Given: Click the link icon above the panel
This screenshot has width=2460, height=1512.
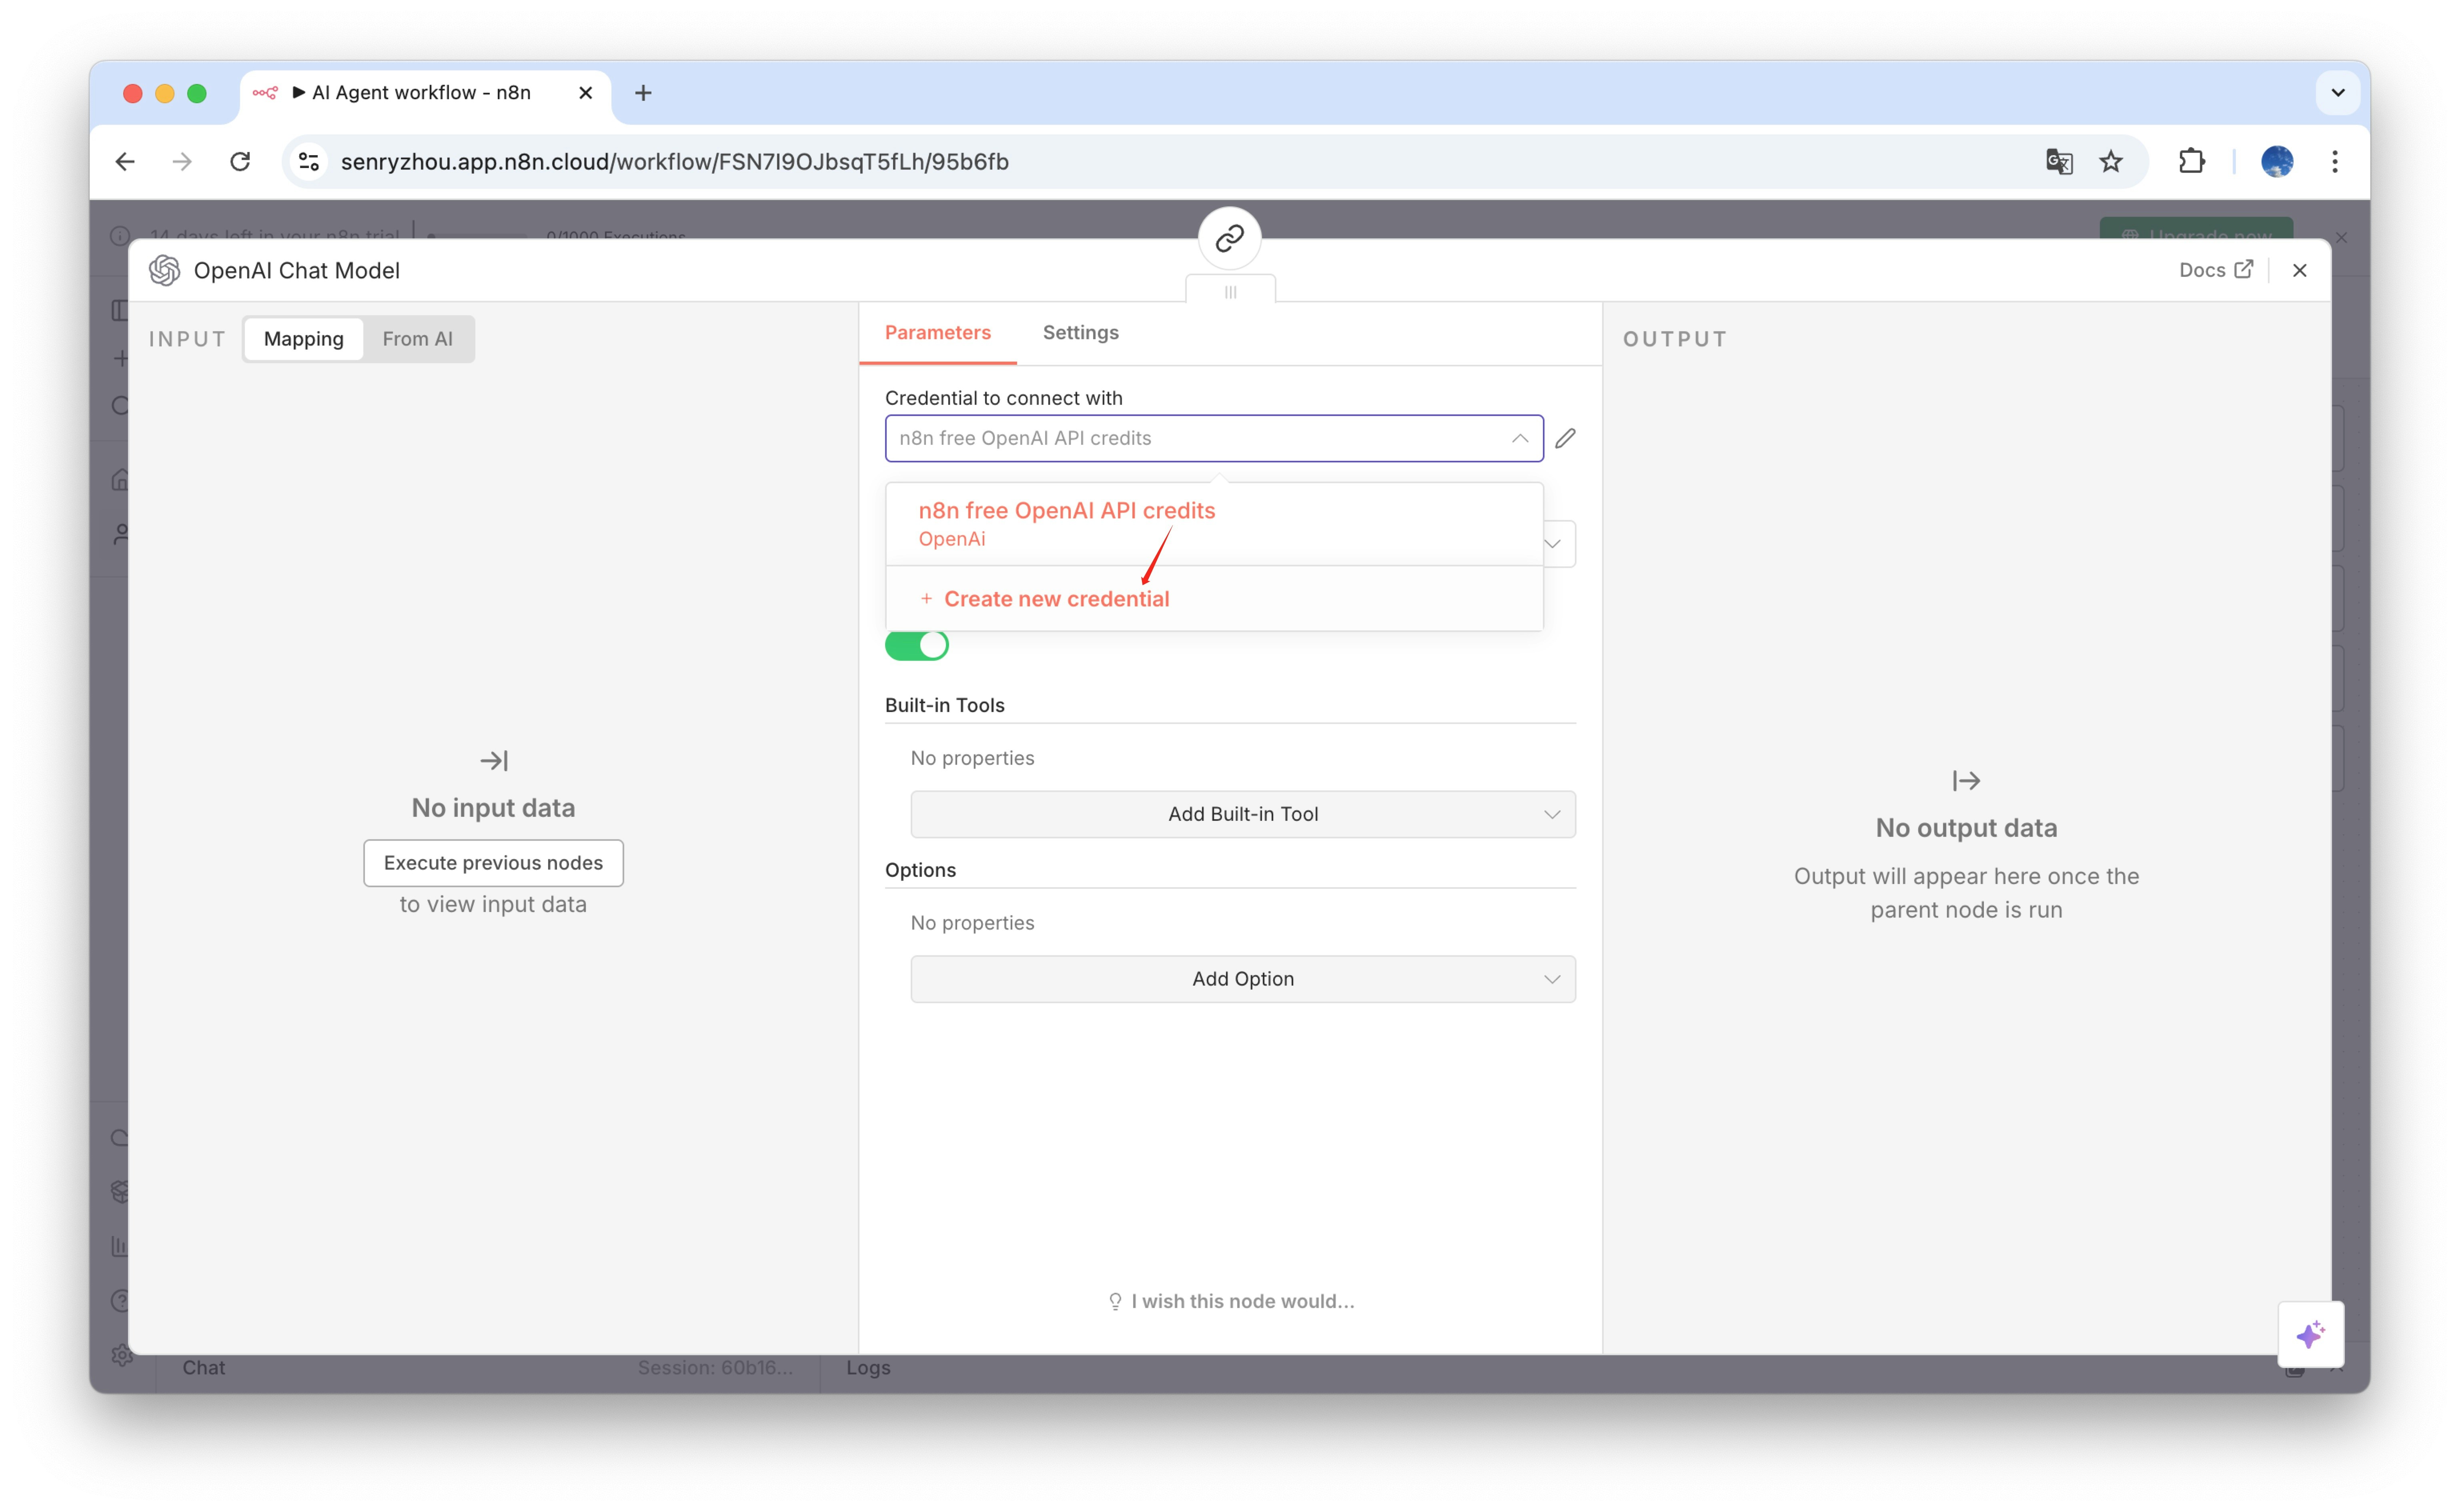Looking at the screenshot, I should tap(1229, 238).
